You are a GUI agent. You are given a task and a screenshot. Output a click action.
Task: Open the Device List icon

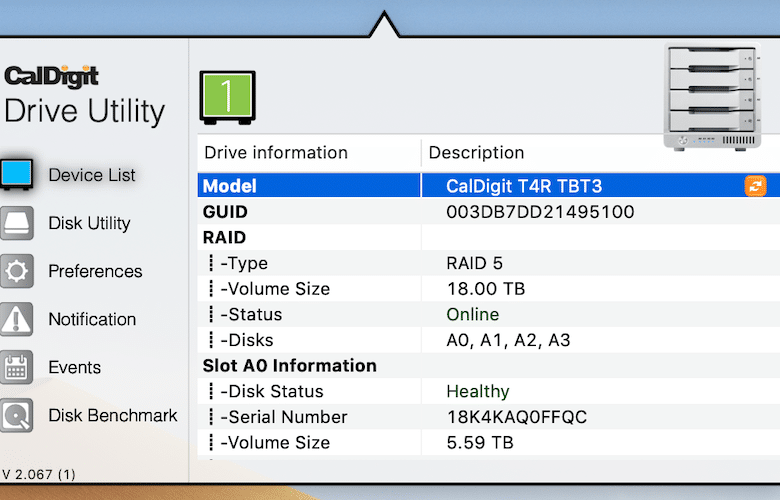point(17,174)
